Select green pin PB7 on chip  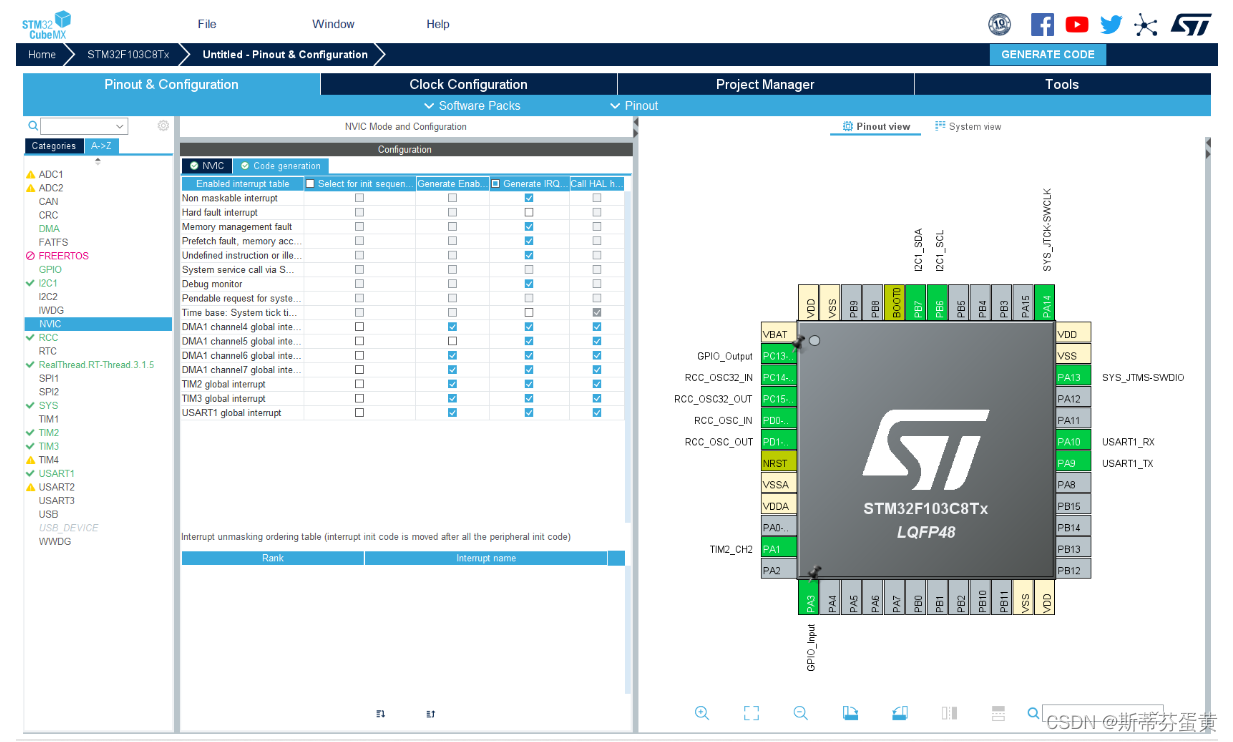918,301
